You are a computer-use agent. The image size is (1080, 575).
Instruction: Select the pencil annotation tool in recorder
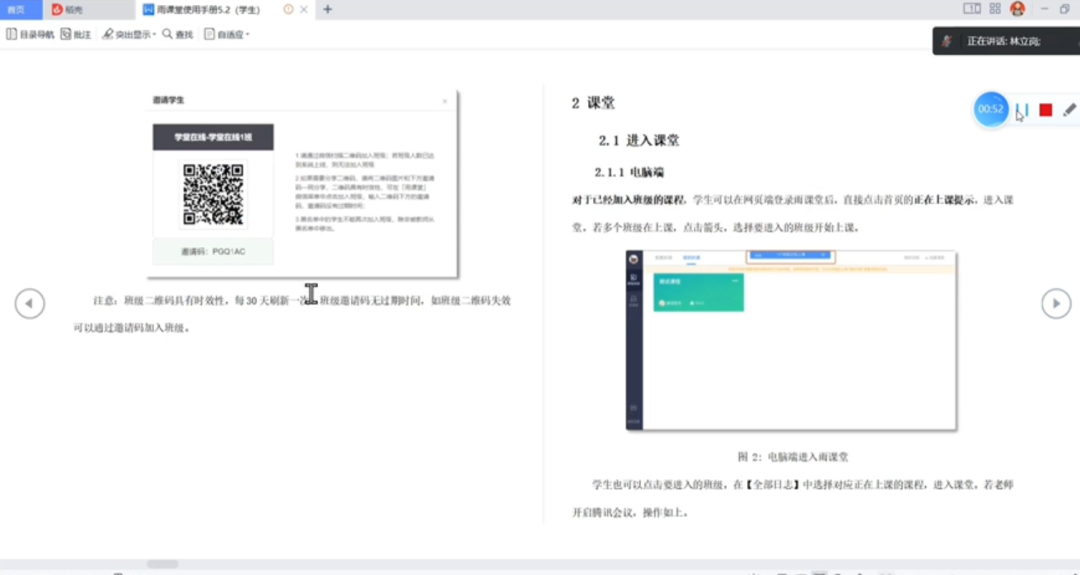1069,110
